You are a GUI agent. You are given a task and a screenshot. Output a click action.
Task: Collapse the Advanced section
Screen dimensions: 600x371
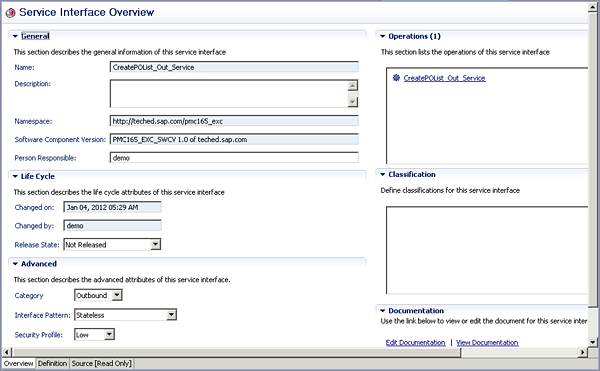coord(15,264)
